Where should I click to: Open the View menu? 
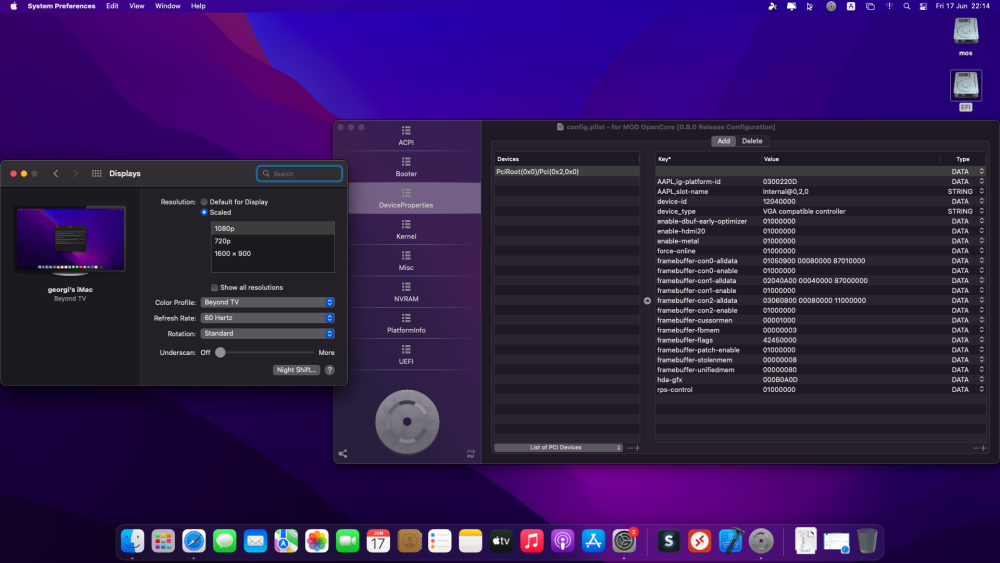[136, 6]
